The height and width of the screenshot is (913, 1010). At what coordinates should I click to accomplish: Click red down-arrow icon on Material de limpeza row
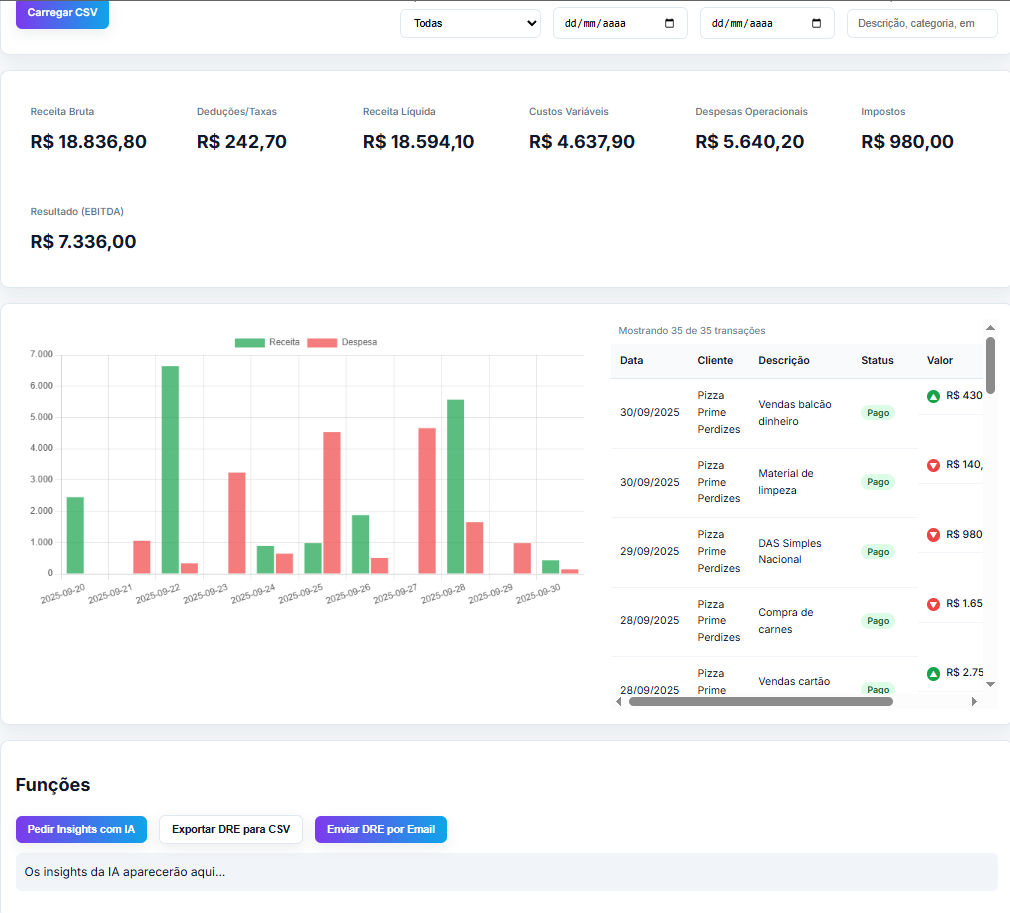[x=933, y=465]
